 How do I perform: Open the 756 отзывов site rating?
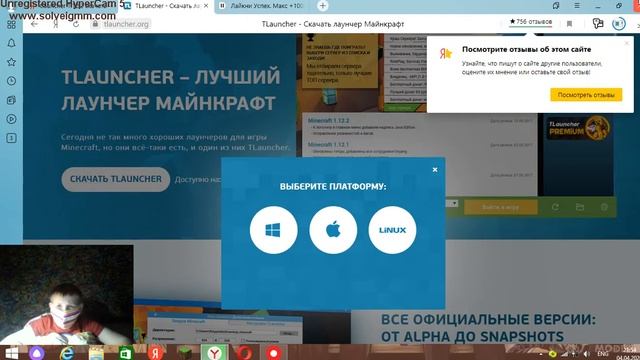[x=531, y=22]
